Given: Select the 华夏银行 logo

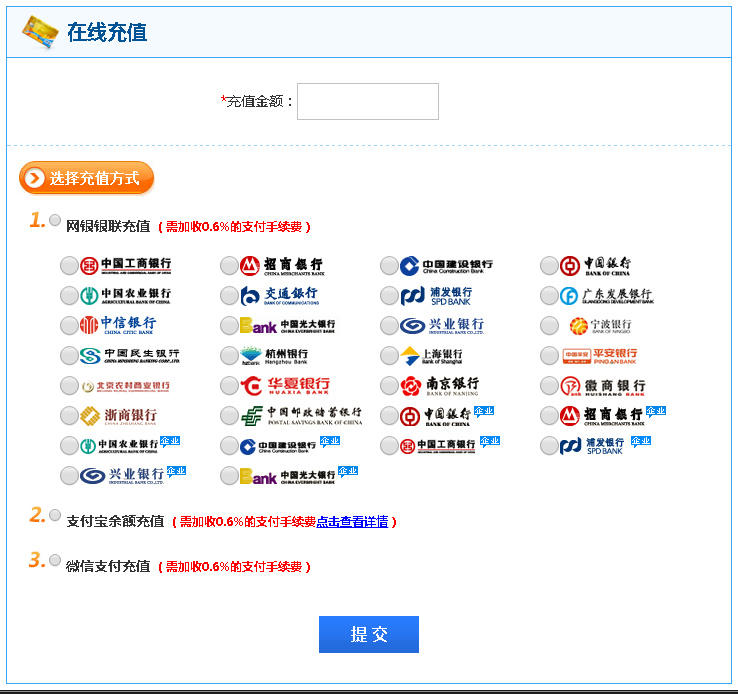Looking at the screenshot, I should tap(285, 385).
